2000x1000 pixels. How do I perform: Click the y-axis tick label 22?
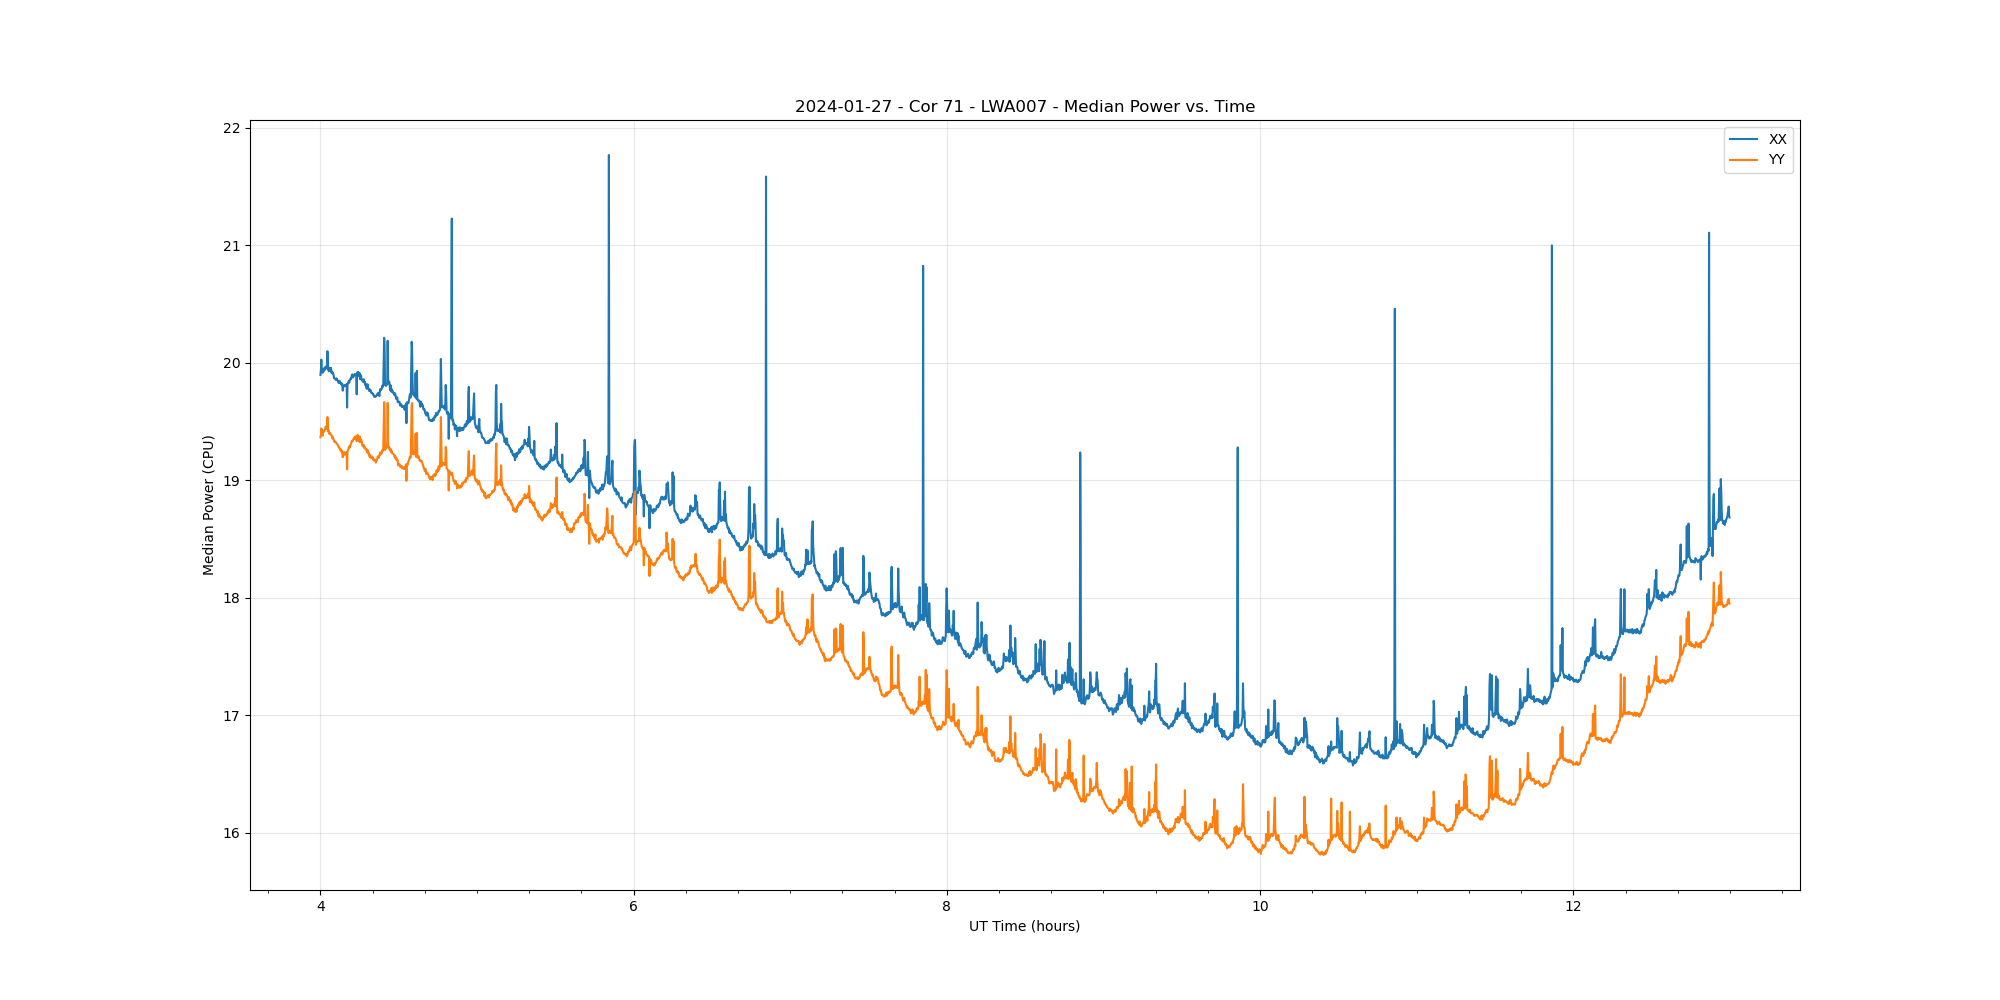pyautogui.click(x=232, y=128)
